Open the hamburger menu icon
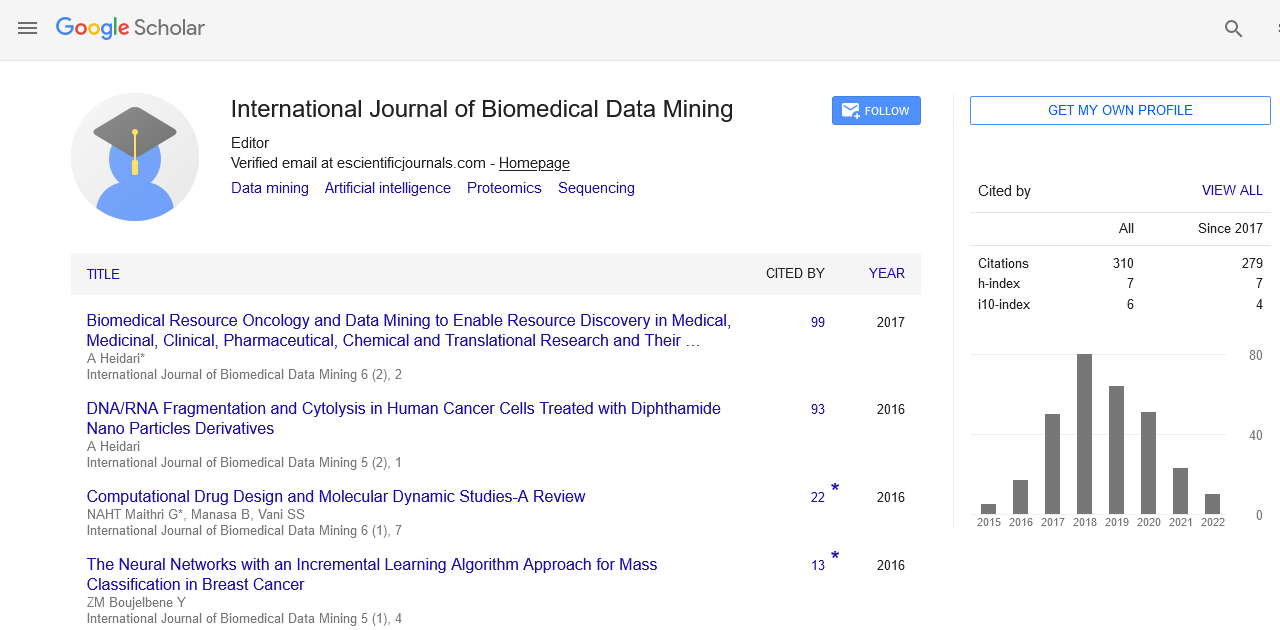 (x=27, y=29)
